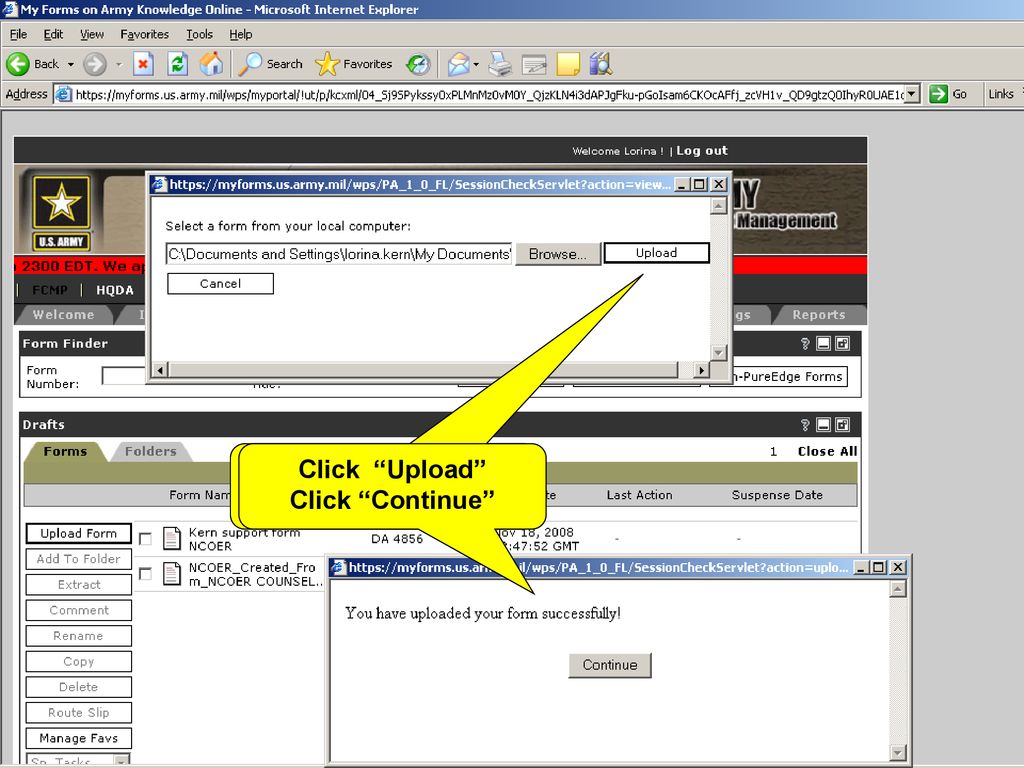The height and width of the screenshot is (768, 1024).
Task: Click the Form Number input field
Action: coord(123,376)
